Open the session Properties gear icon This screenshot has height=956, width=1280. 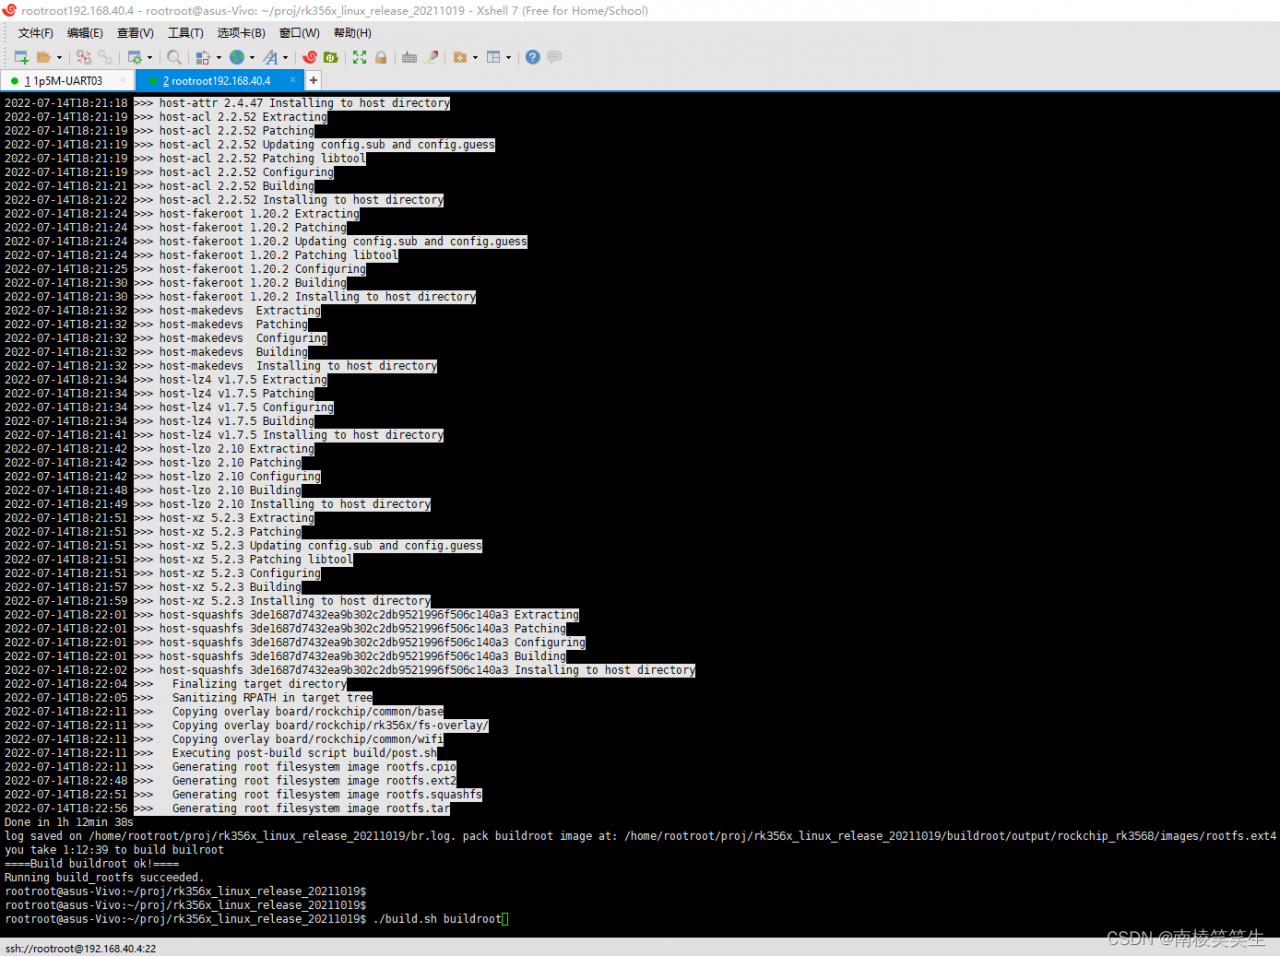tap(134, 57)
